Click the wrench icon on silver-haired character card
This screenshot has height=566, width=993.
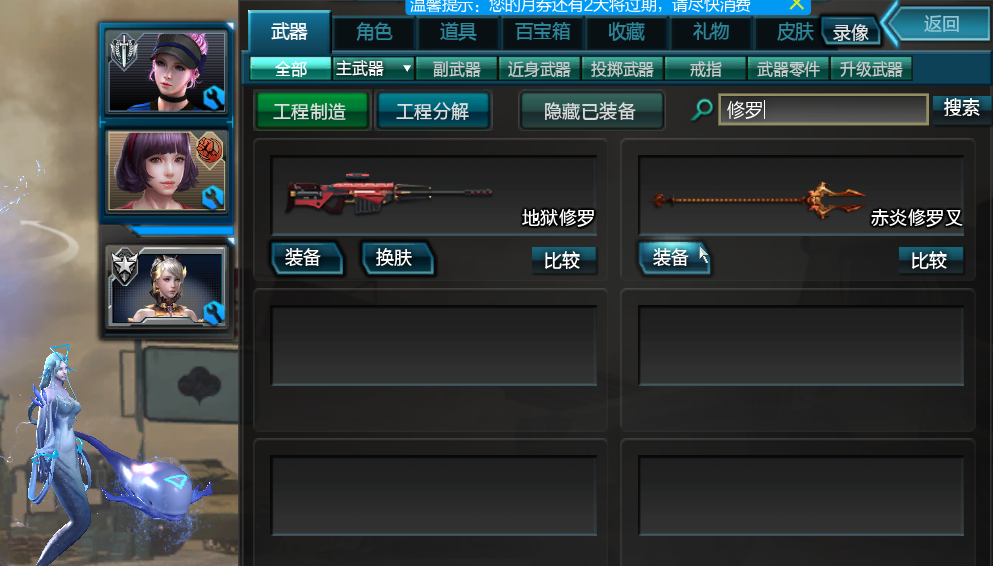point(215,313)
